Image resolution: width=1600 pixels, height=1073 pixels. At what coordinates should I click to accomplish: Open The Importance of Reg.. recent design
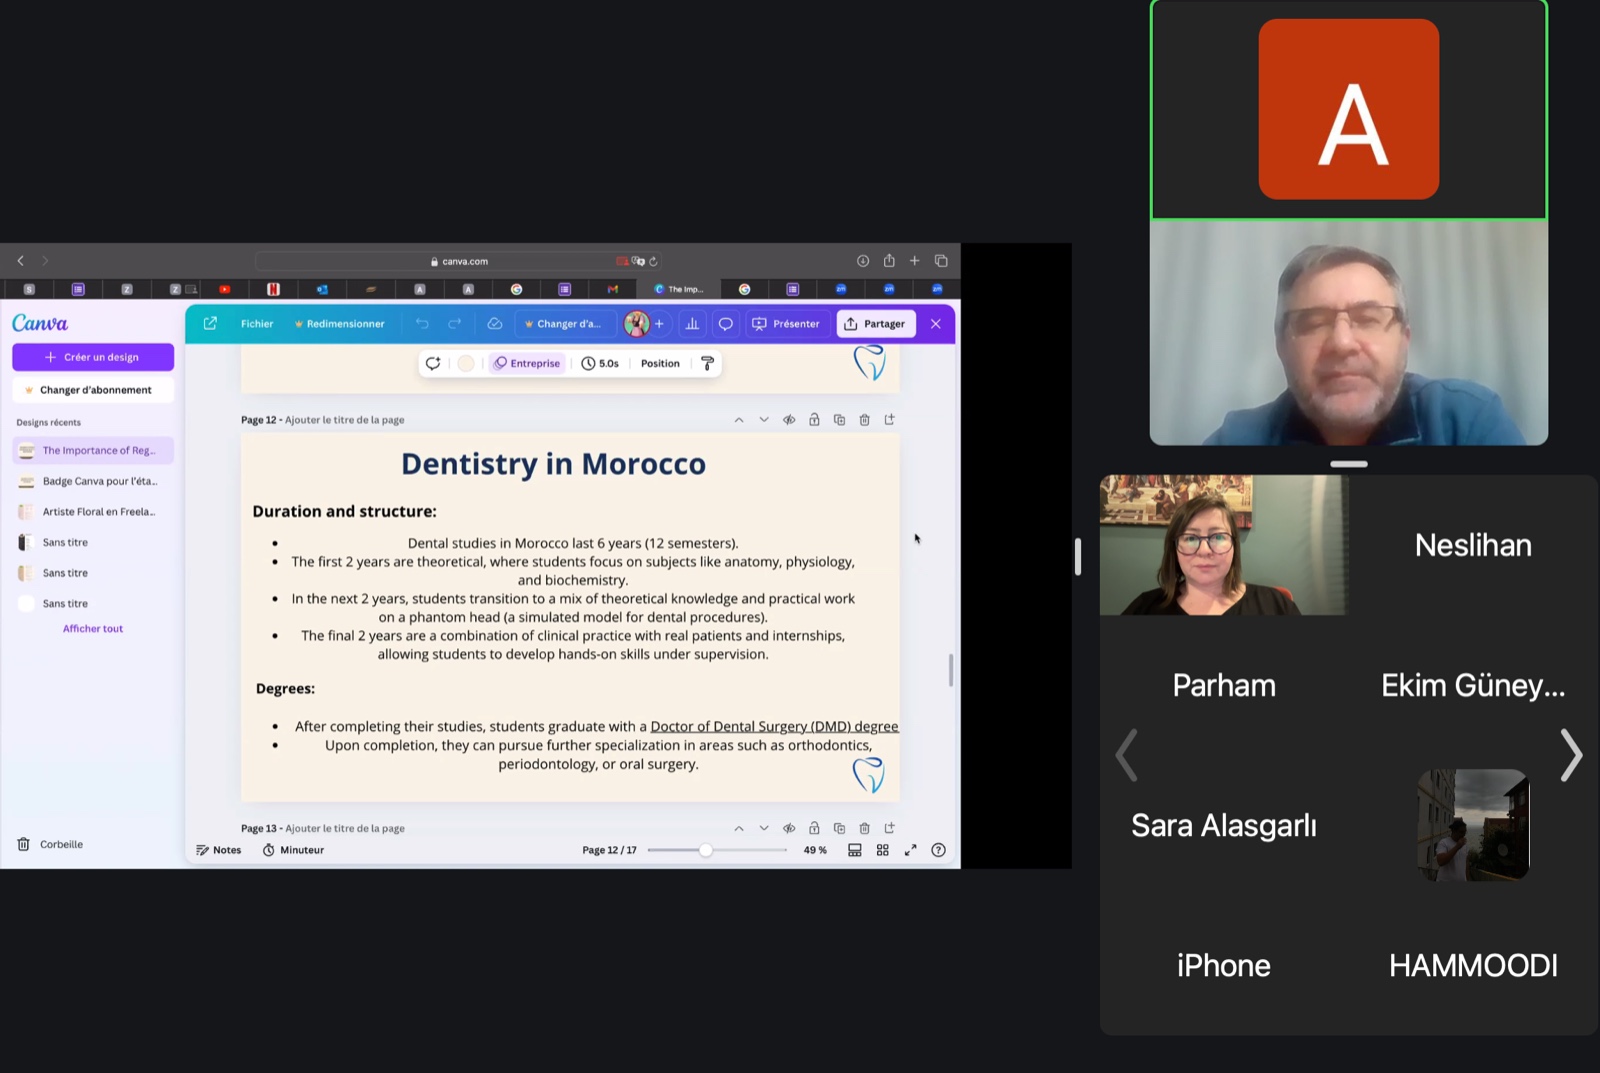point(93,450)
